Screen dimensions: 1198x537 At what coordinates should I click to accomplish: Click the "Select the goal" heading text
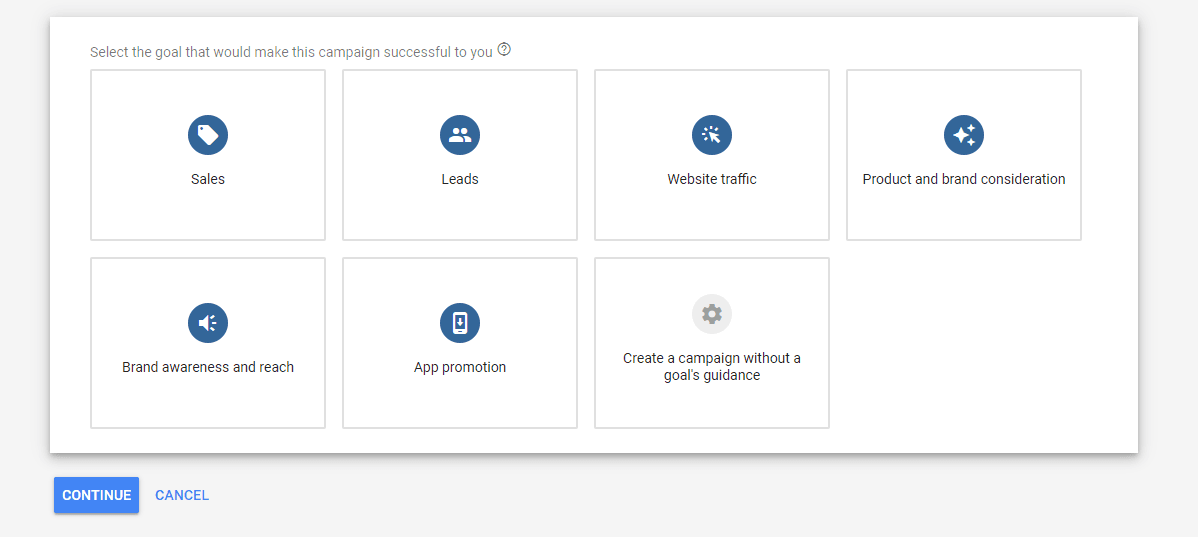(x=290, y=52)
